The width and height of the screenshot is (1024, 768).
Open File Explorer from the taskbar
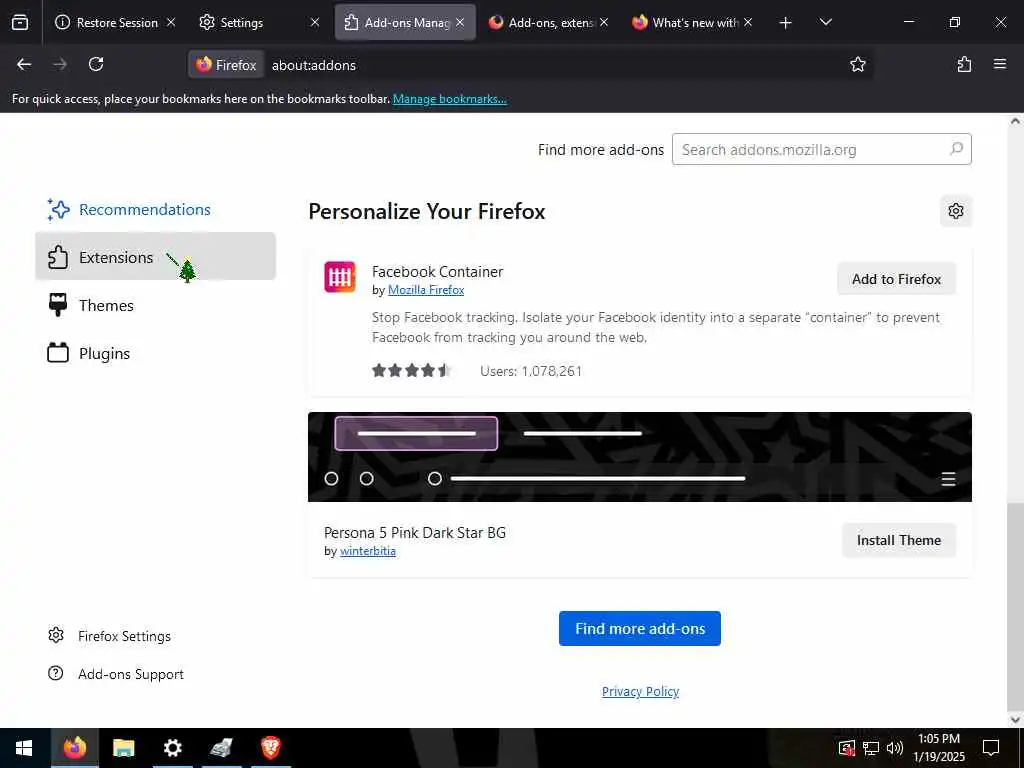click(123, 748)
